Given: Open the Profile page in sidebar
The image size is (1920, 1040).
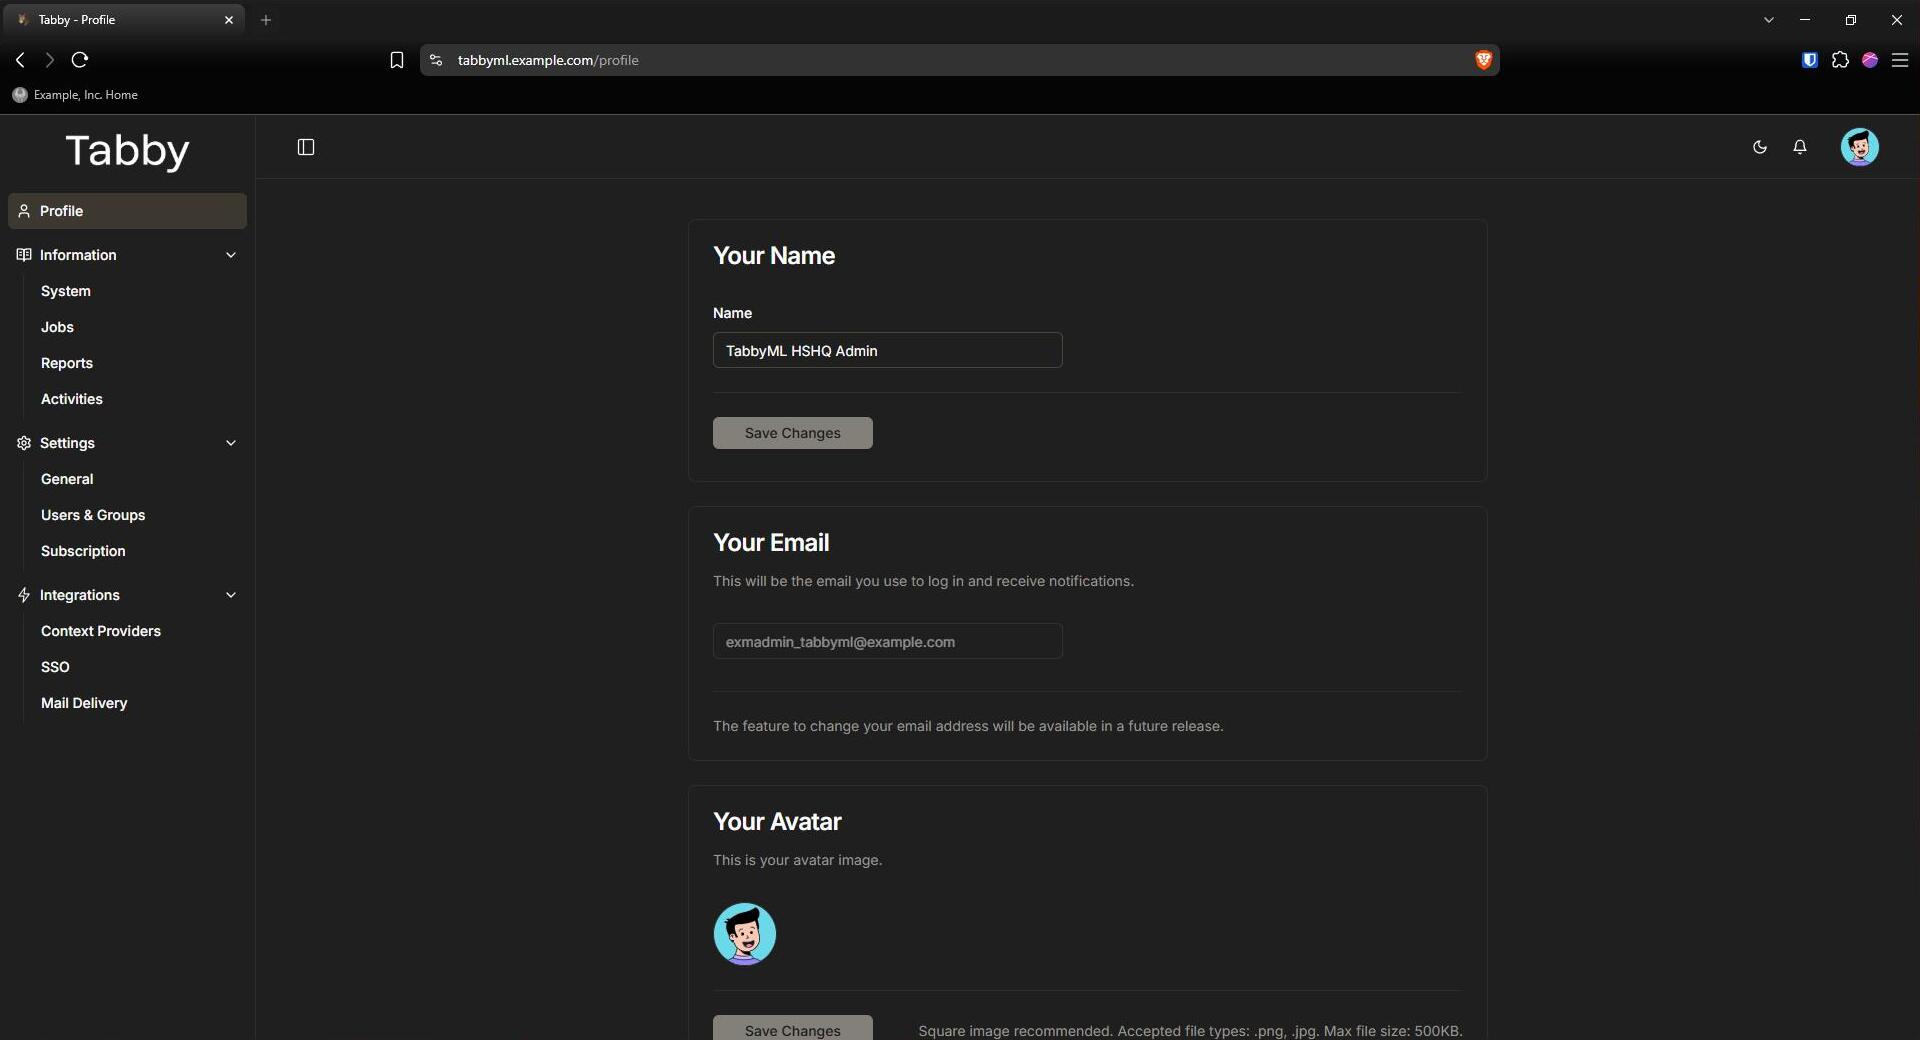Looking at the screenshot, I should point(127,211).
